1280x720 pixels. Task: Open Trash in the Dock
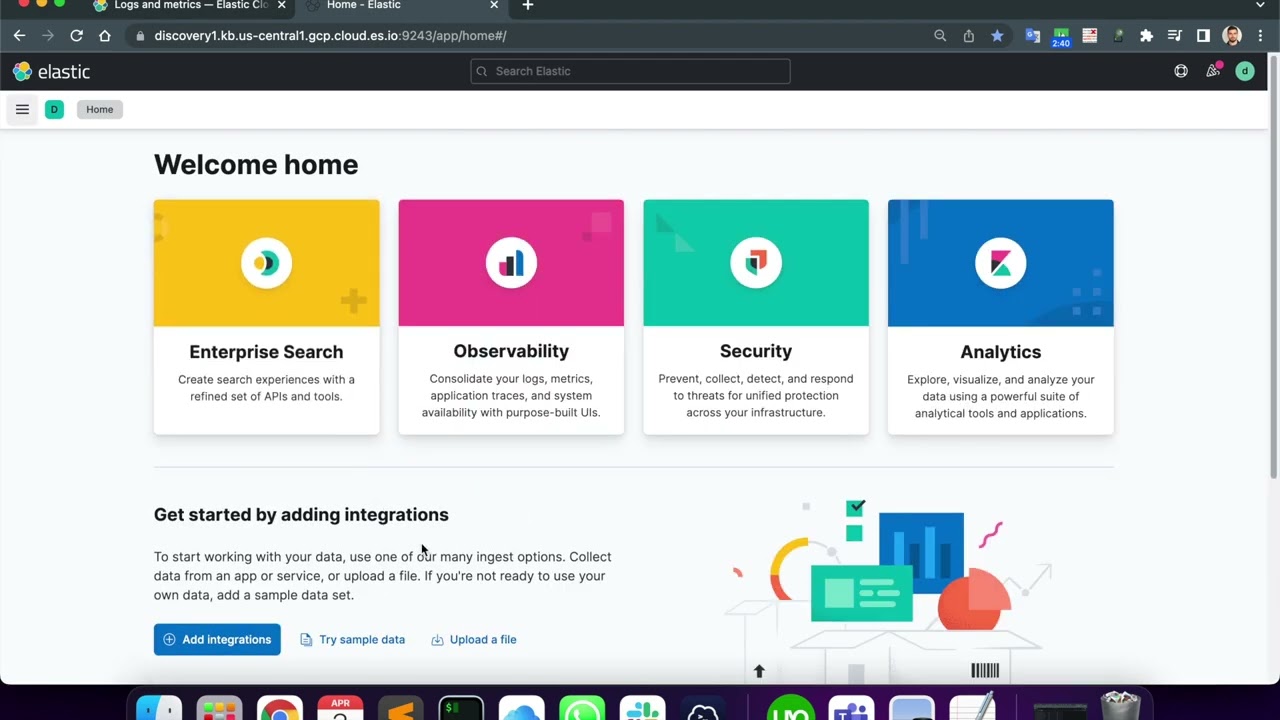tap(1121, 705)
